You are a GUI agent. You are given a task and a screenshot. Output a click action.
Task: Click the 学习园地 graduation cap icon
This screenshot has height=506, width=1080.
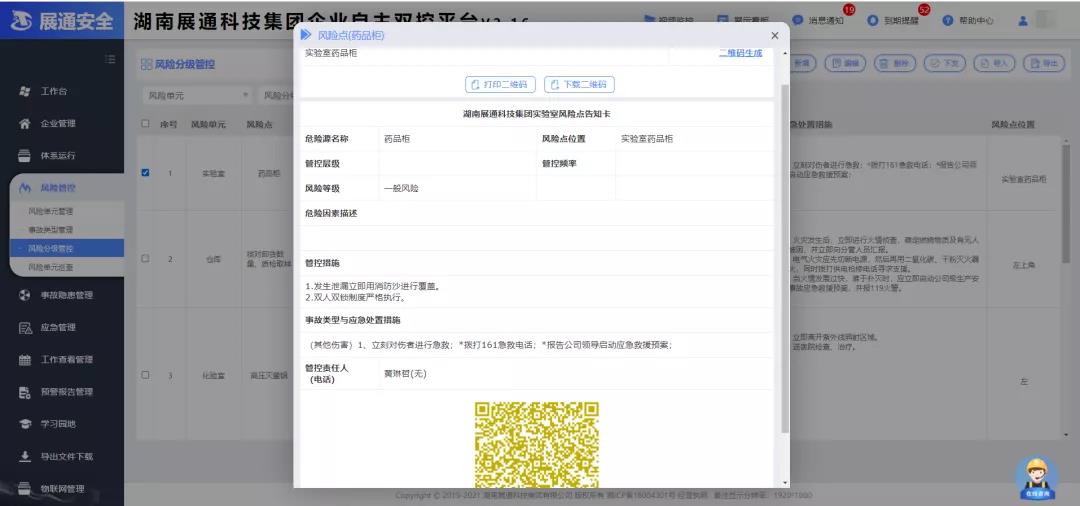click(25, 424)
